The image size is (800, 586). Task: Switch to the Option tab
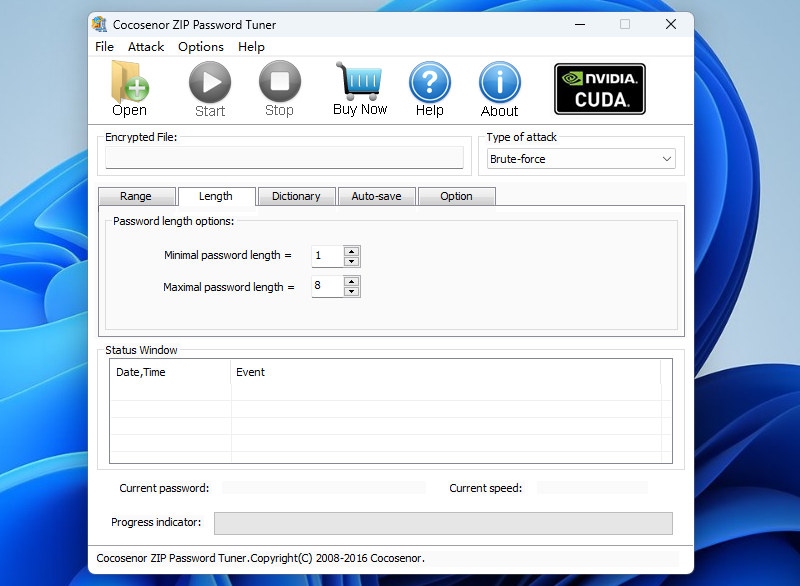[x=457, y=196]
